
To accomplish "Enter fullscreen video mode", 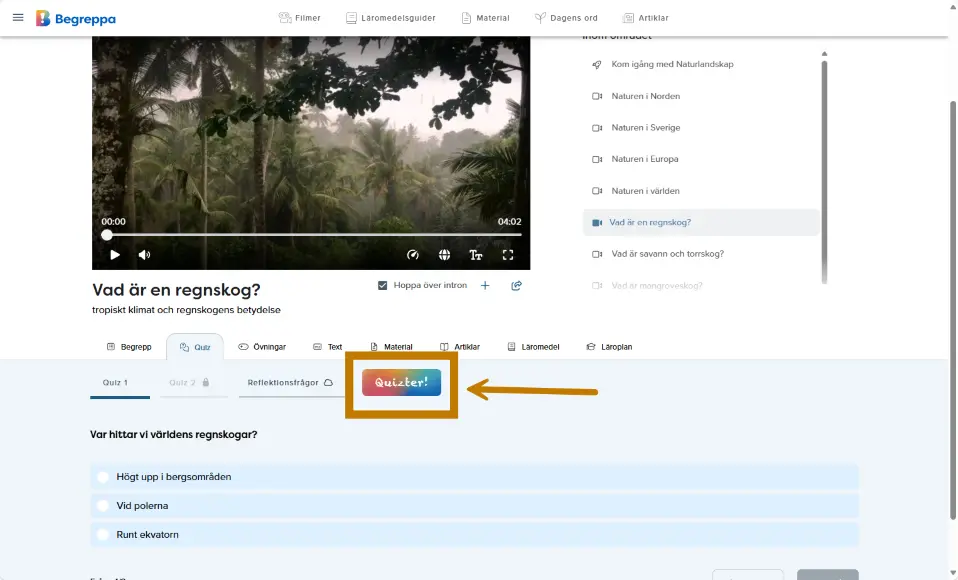I will coord(508,255).
